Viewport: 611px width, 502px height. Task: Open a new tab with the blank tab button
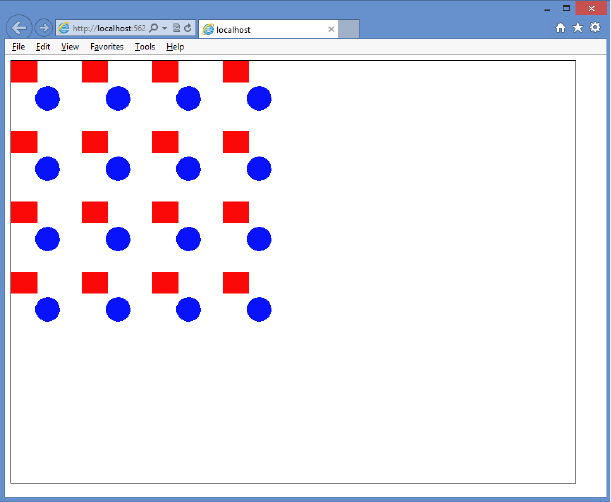click(348, 29)
